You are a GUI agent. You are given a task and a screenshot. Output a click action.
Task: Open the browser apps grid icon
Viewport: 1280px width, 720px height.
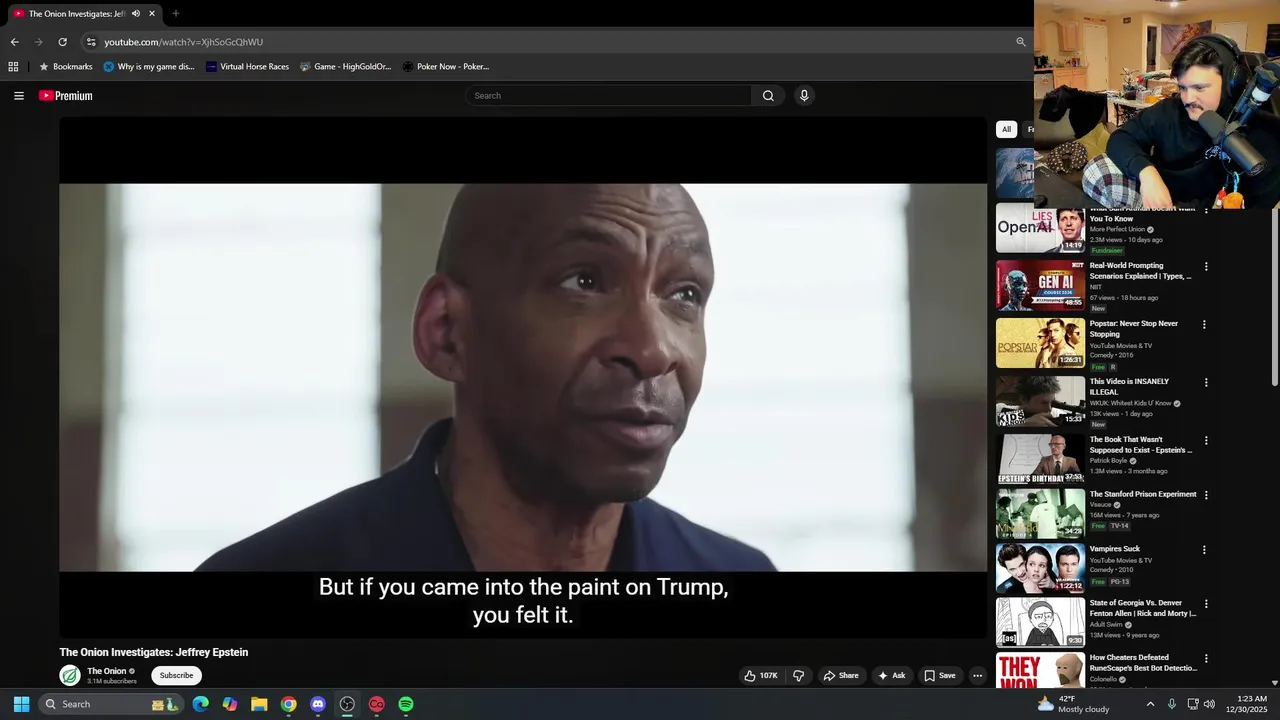pyautogui.click(x=13, y=67)
